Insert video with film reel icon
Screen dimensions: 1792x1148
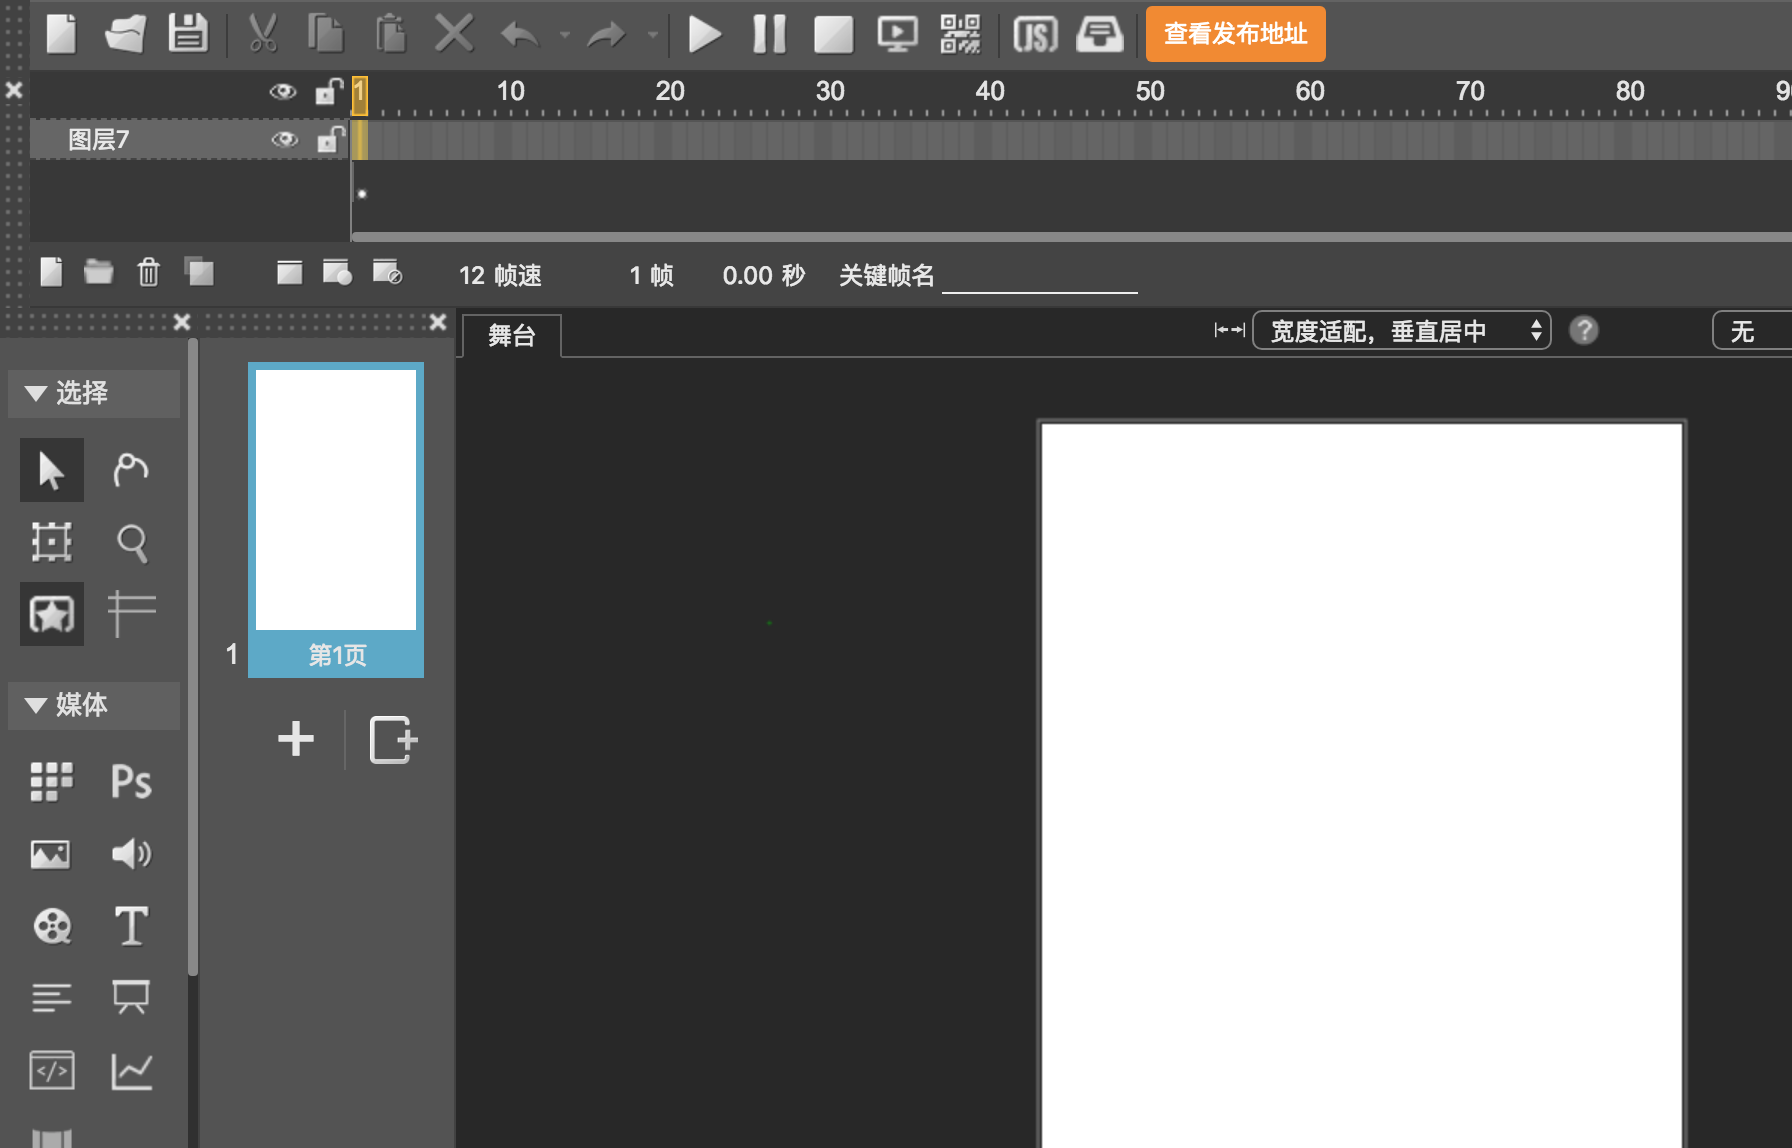(52, 926)
